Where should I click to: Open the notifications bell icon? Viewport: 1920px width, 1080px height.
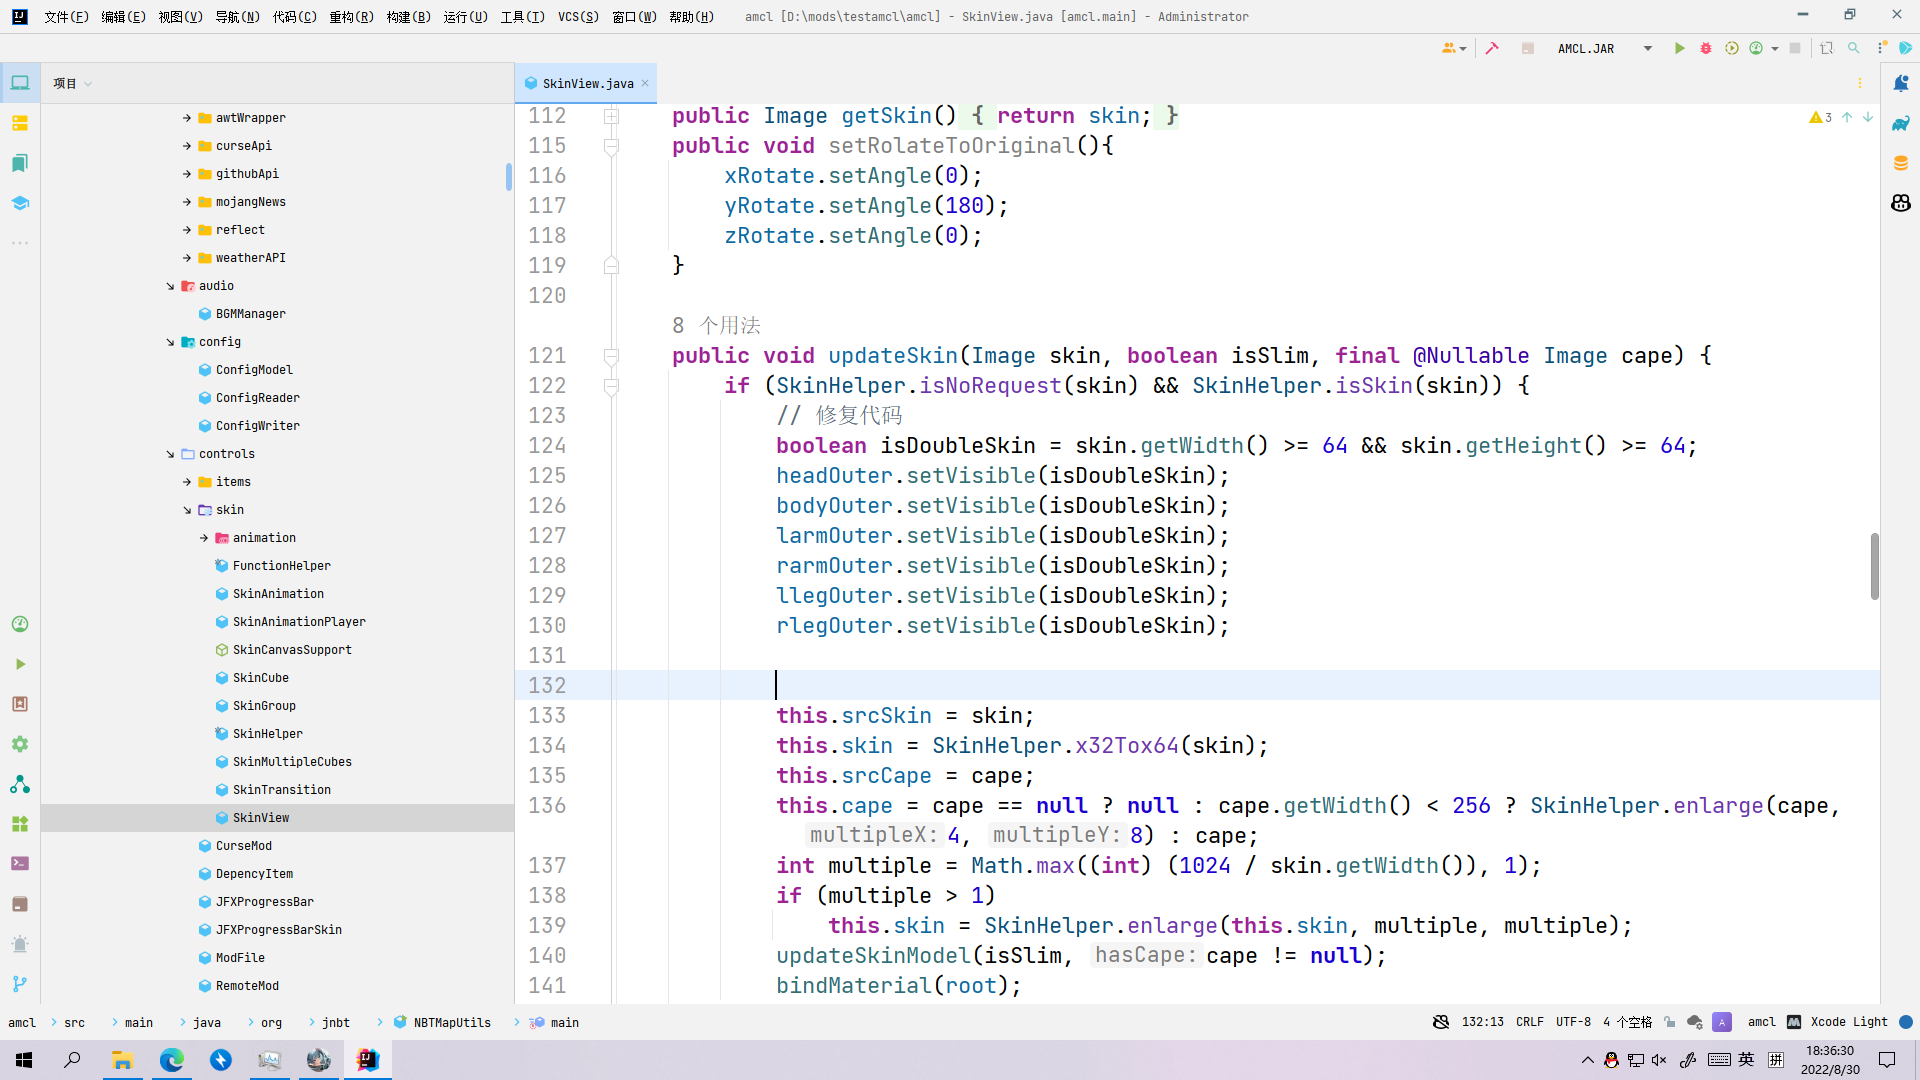(1902, 83)
